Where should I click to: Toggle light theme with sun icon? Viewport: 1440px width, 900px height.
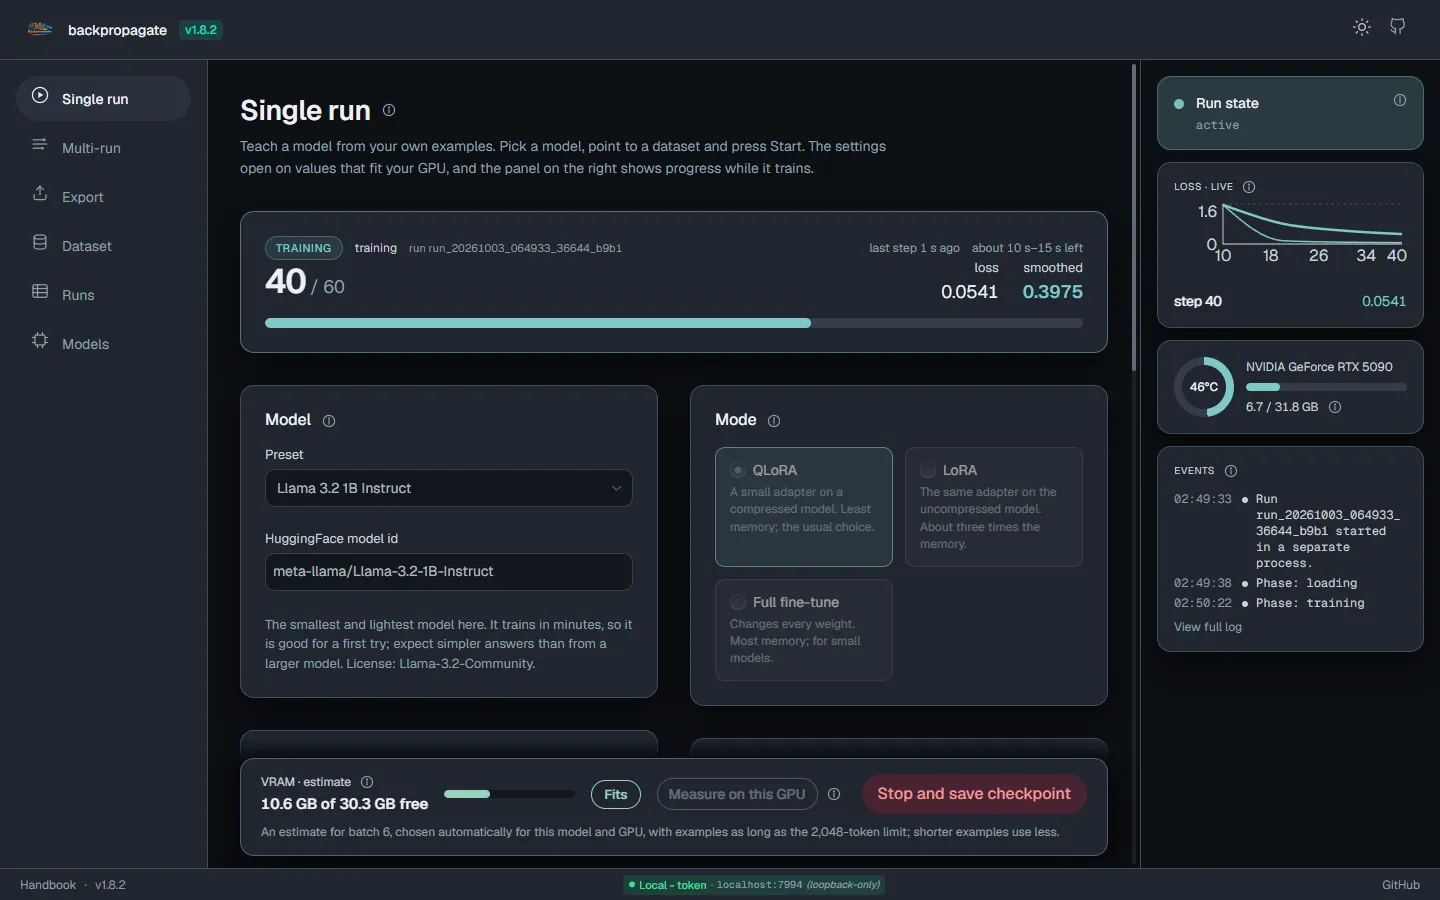coord(1362,27)
